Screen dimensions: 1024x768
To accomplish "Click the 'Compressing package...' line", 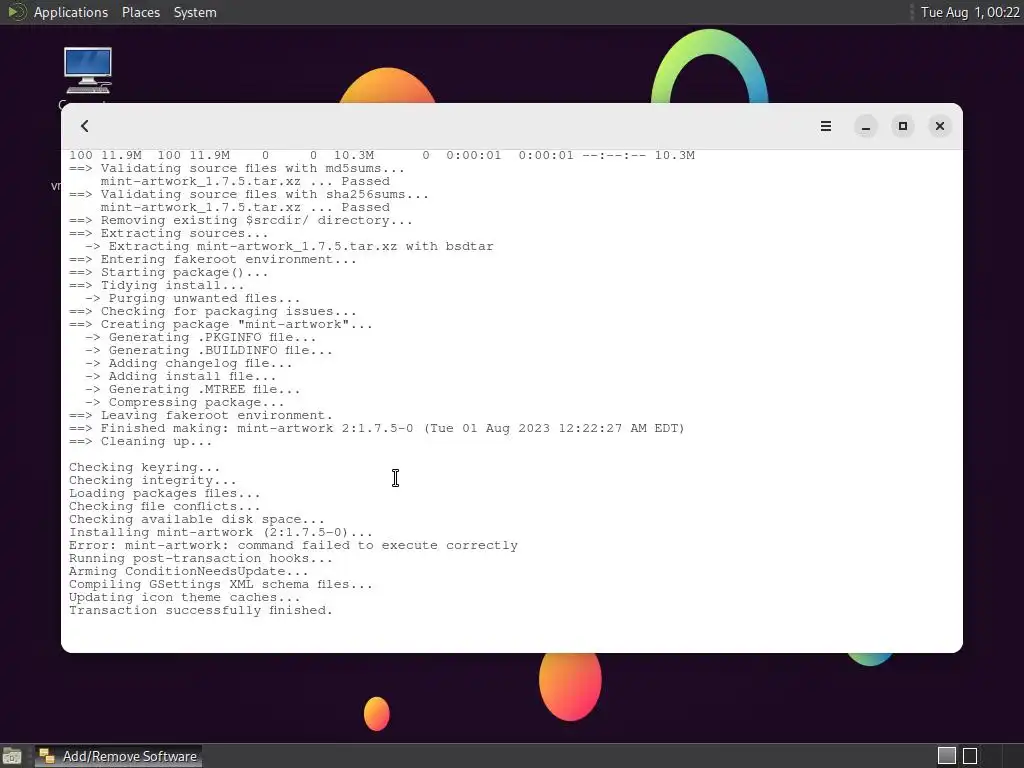I will tap(184, 402).
